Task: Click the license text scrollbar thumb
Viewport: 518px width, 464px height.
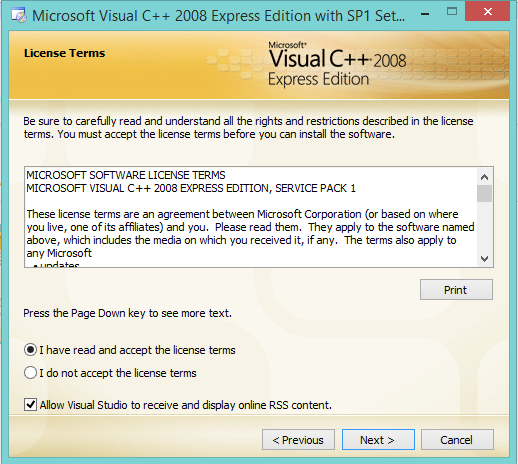Action: point(484,193)
